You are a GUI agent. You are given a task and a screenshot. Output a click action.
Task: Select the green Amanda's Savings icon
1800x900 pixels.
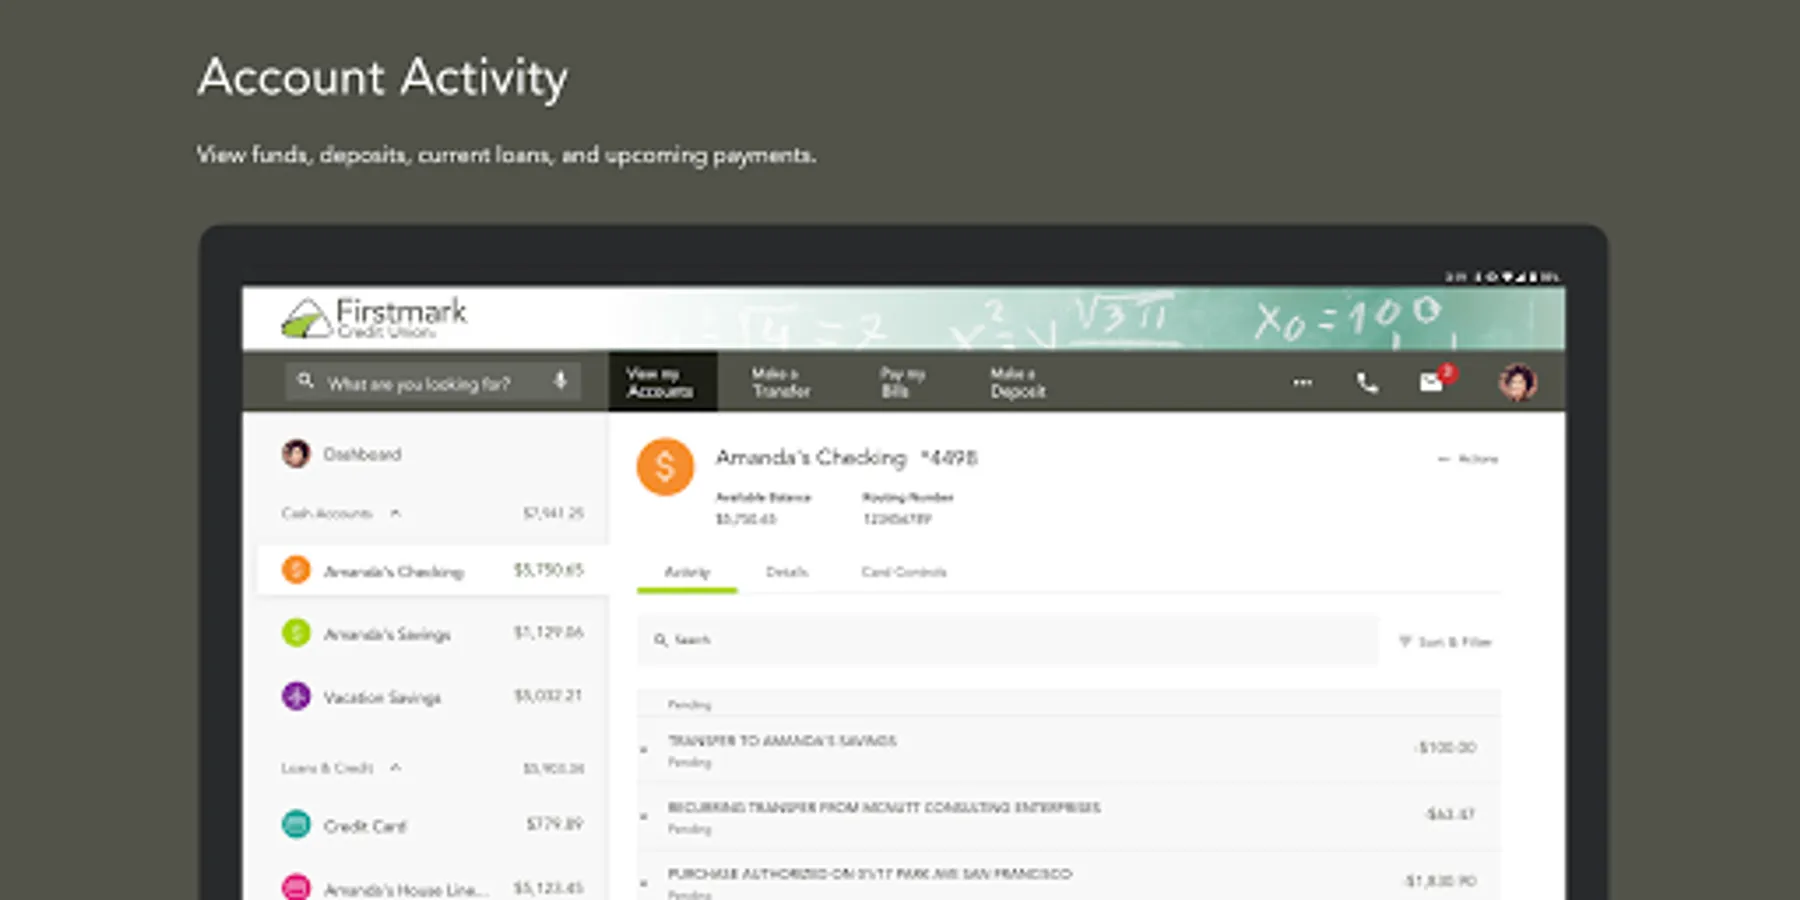click(296, 633)
